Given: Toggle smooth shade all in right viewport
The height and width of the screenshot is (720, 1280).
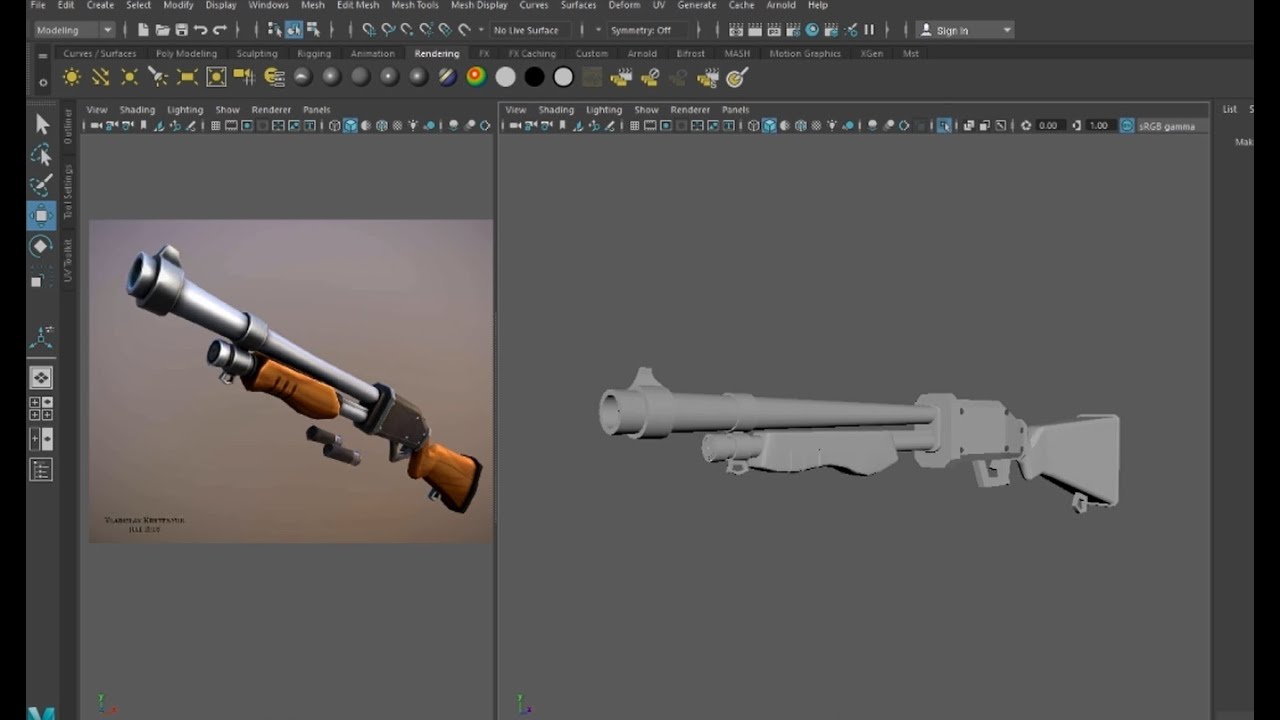Looking at the screenshot, I should pyautogui.click(x=769, y=126).
